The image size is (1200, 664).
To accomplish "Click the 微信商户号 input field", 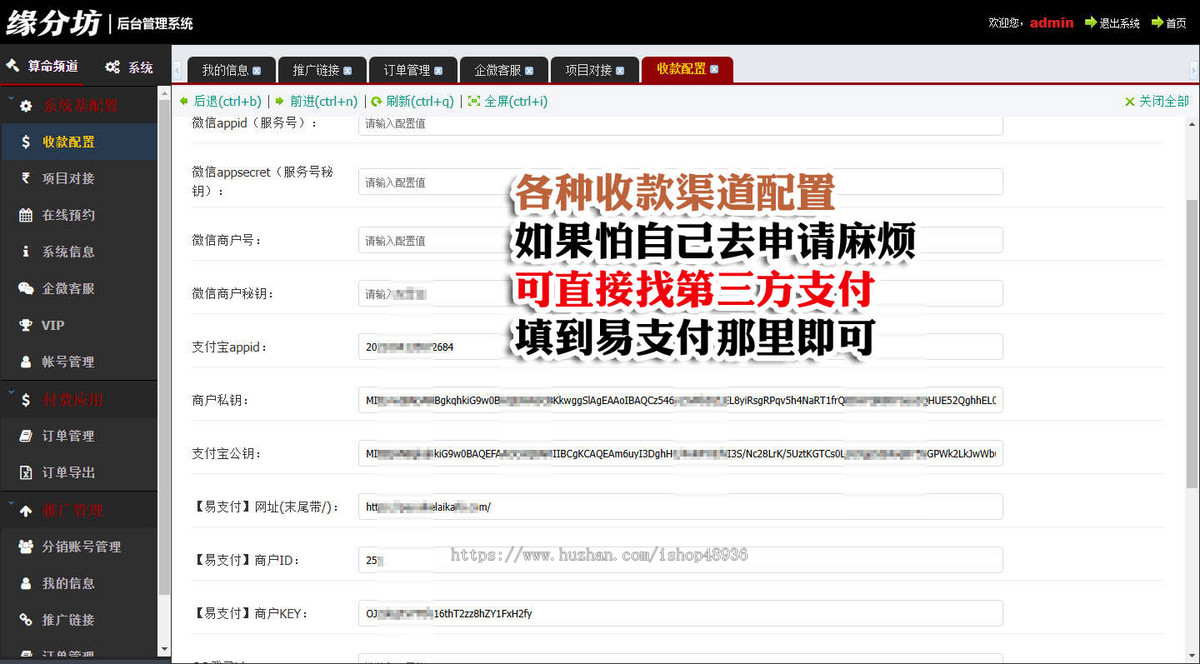I will (x=680, y=240).
